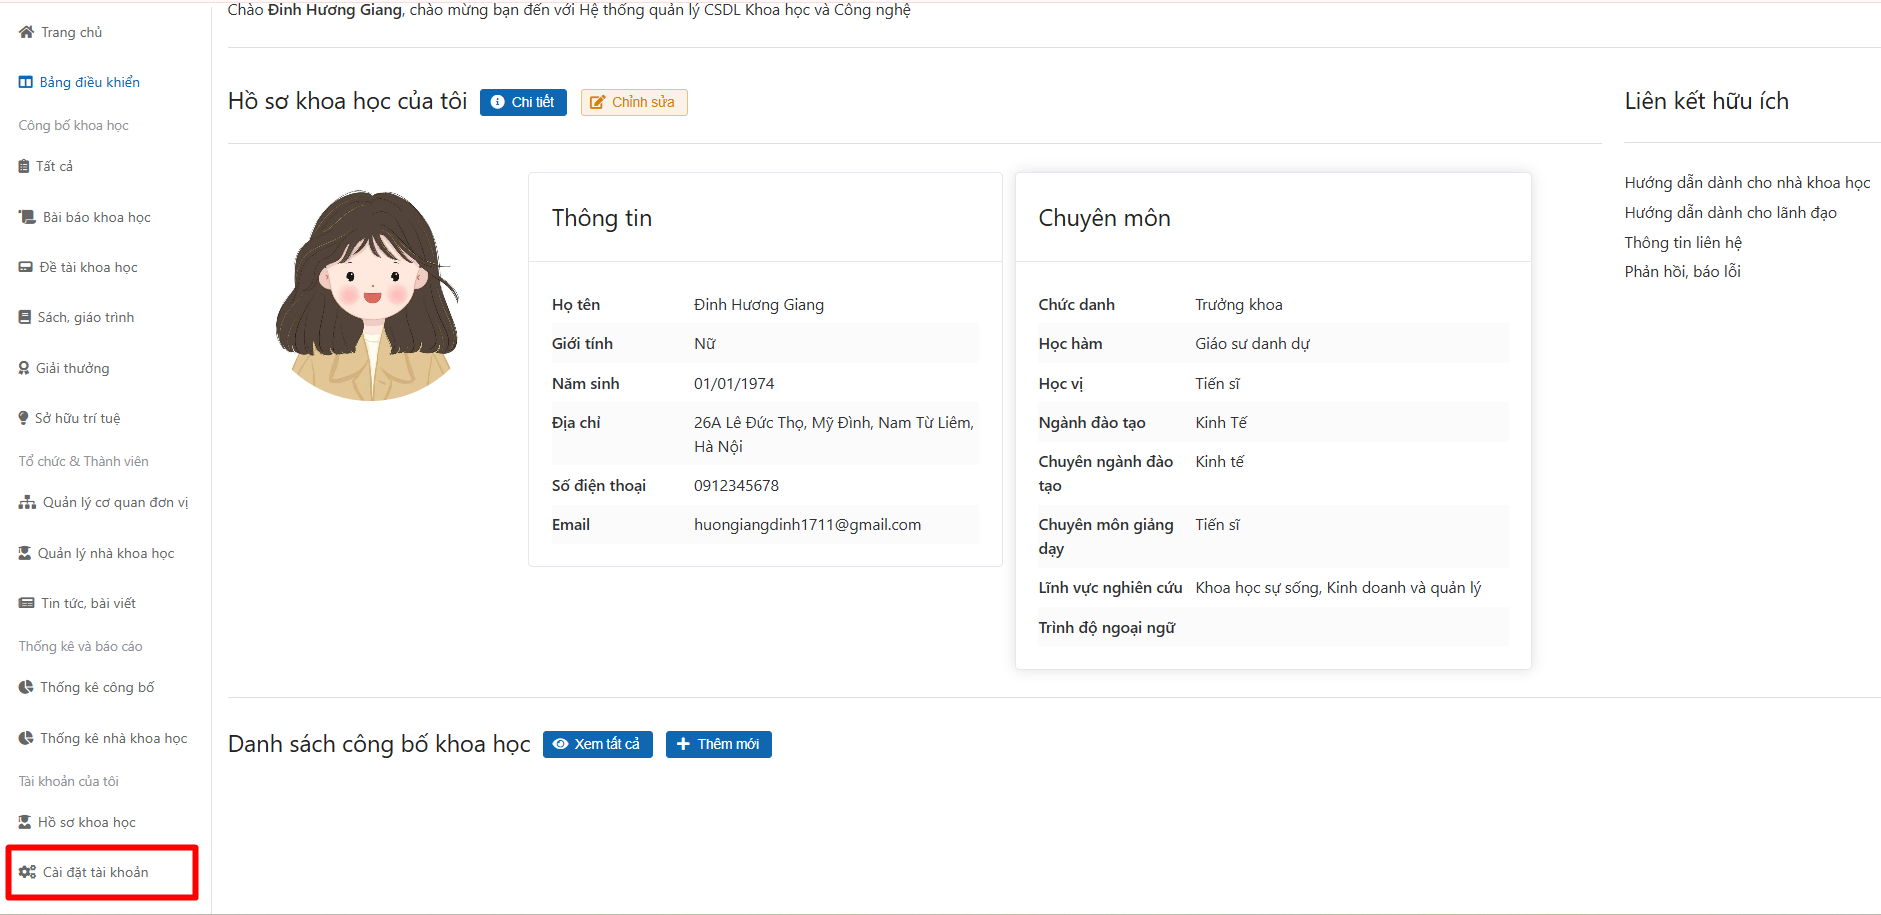Open Đề tài khoa học in sidebar

pos(88,267)
